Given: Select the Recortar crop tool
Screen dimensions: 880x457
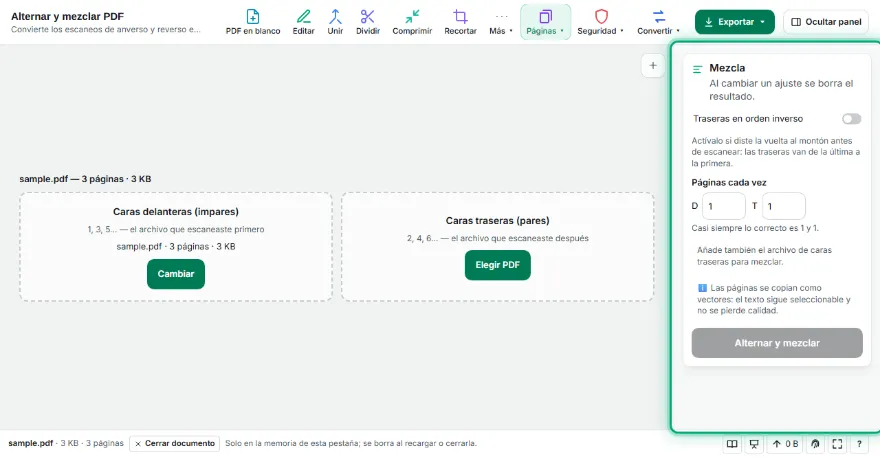Looking at the screenshot, I should point(460,22).
